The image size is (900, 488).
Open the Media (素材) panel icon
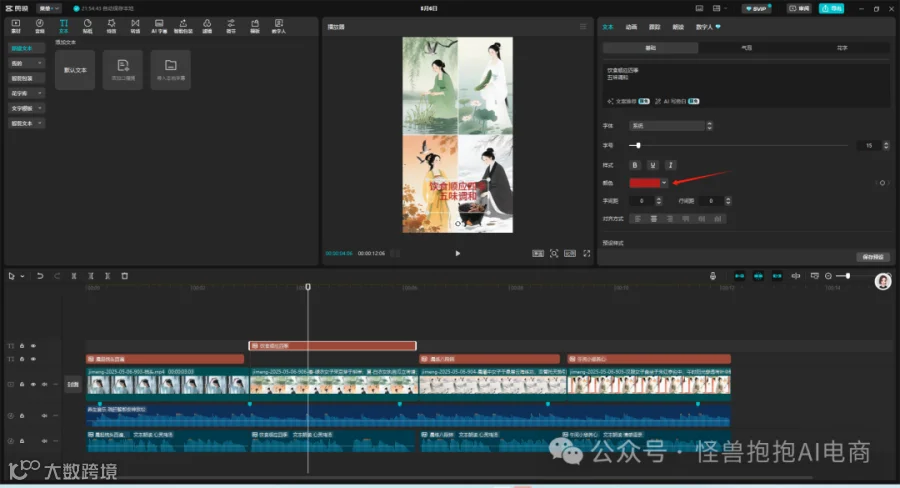pos(15,26)
